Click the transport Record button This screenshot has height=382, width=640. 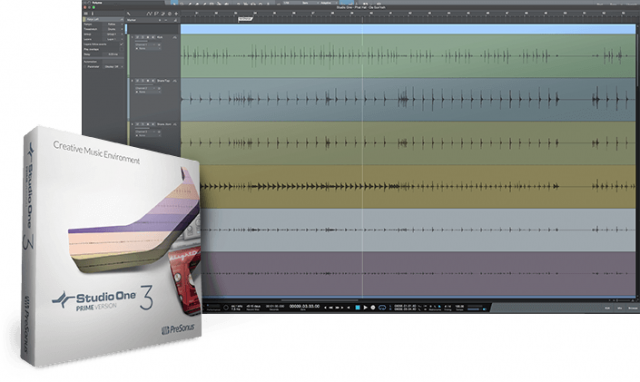click(373, 307)
